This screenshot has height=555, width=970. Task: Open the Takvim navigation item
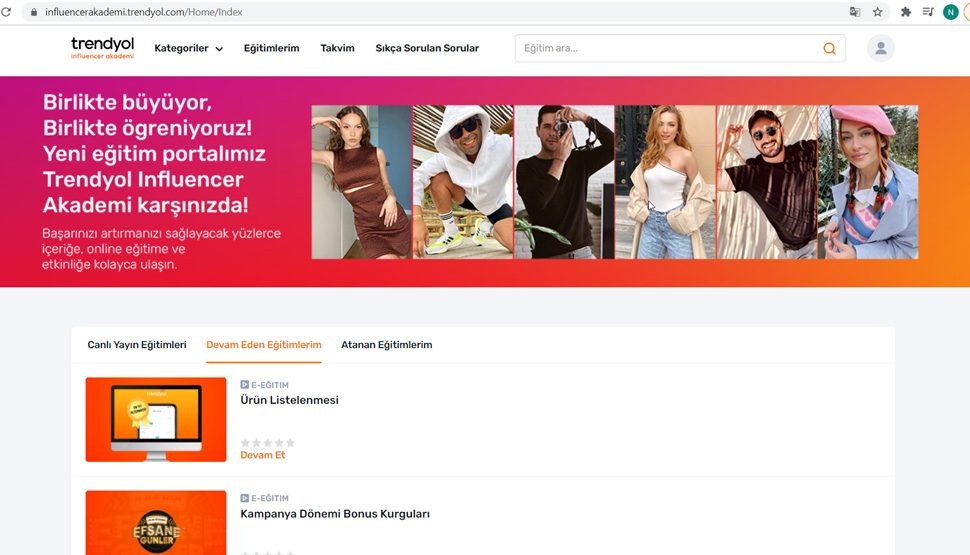pos(337,48)
